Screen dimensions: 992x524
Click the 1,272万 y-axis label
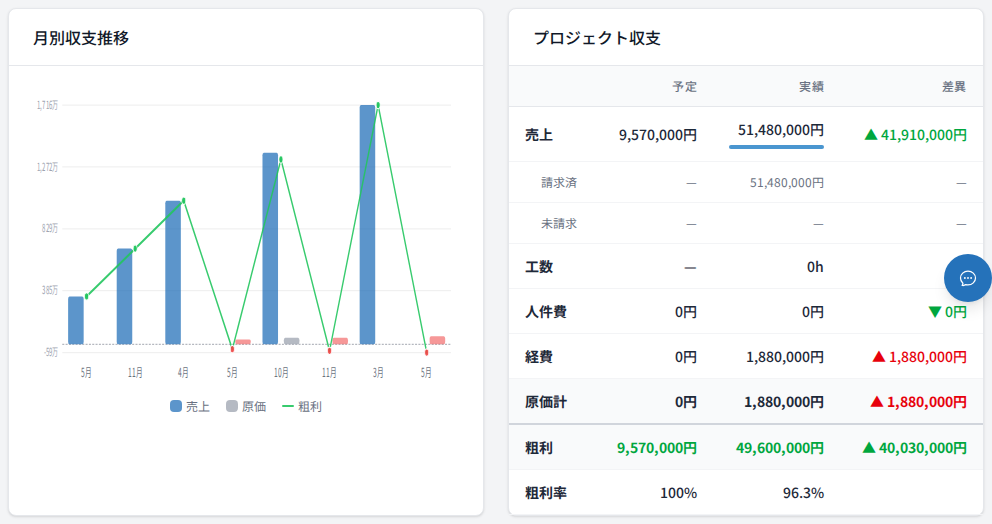[47, 167]
